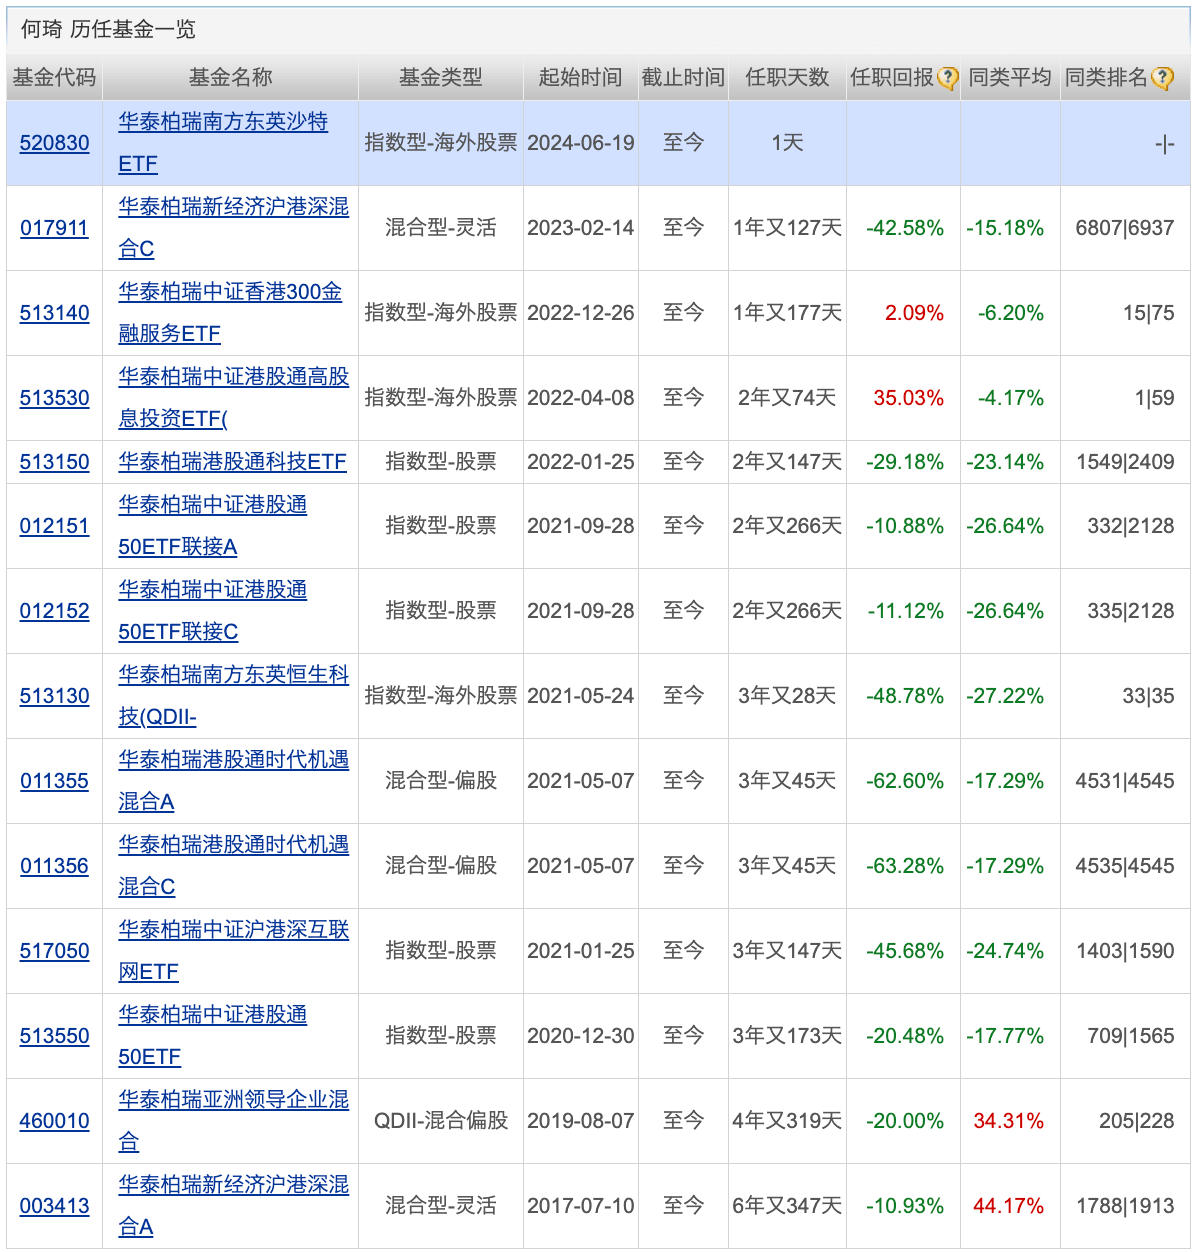Open 华泰柏瑞中证港股通50ETF联接A link
Screen dimensions: 1194x1252
212,526
